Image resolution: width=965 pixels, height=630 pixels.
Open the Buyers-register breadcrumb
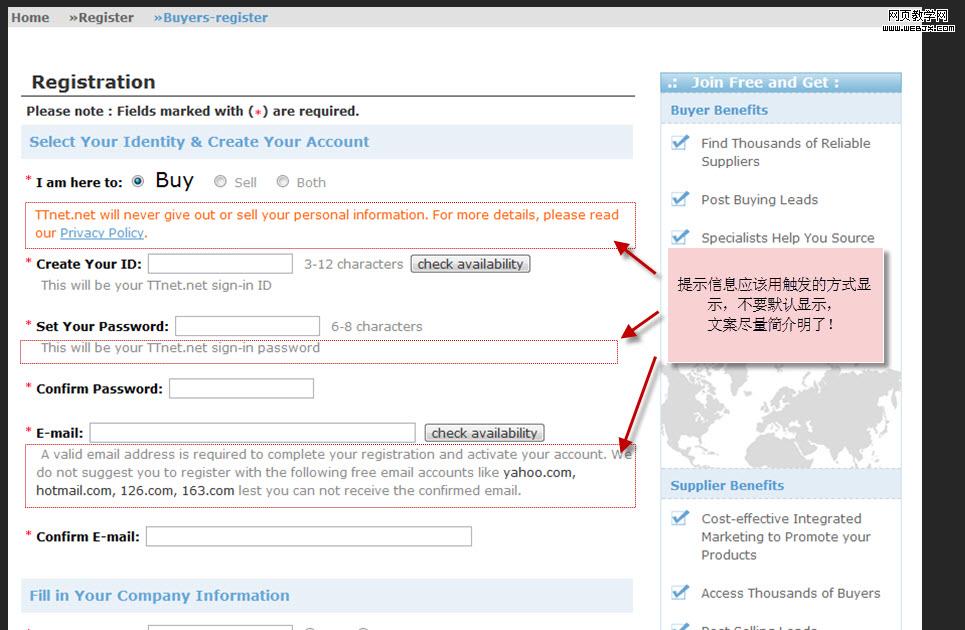pyautogui.click(x=211, y=17)
